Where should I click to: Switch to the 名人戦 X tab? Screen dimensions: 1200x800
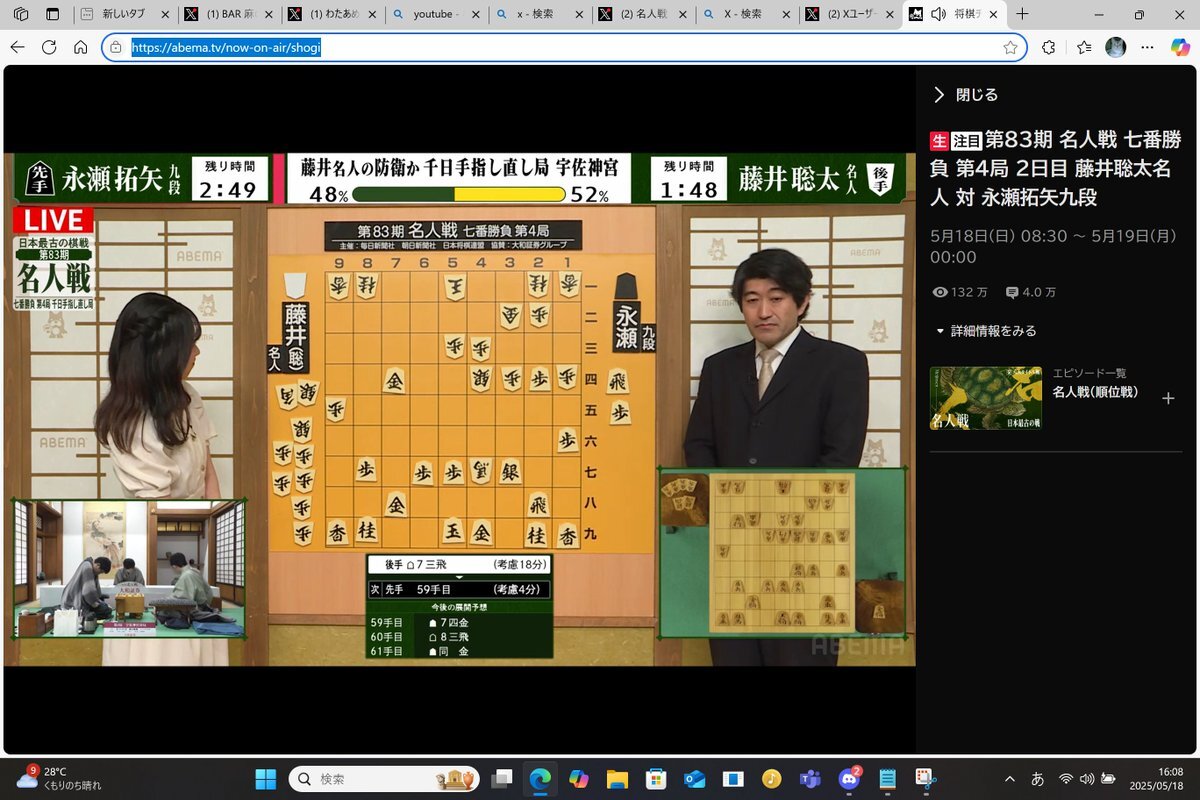pyautogui.click(x=644, y=15)
